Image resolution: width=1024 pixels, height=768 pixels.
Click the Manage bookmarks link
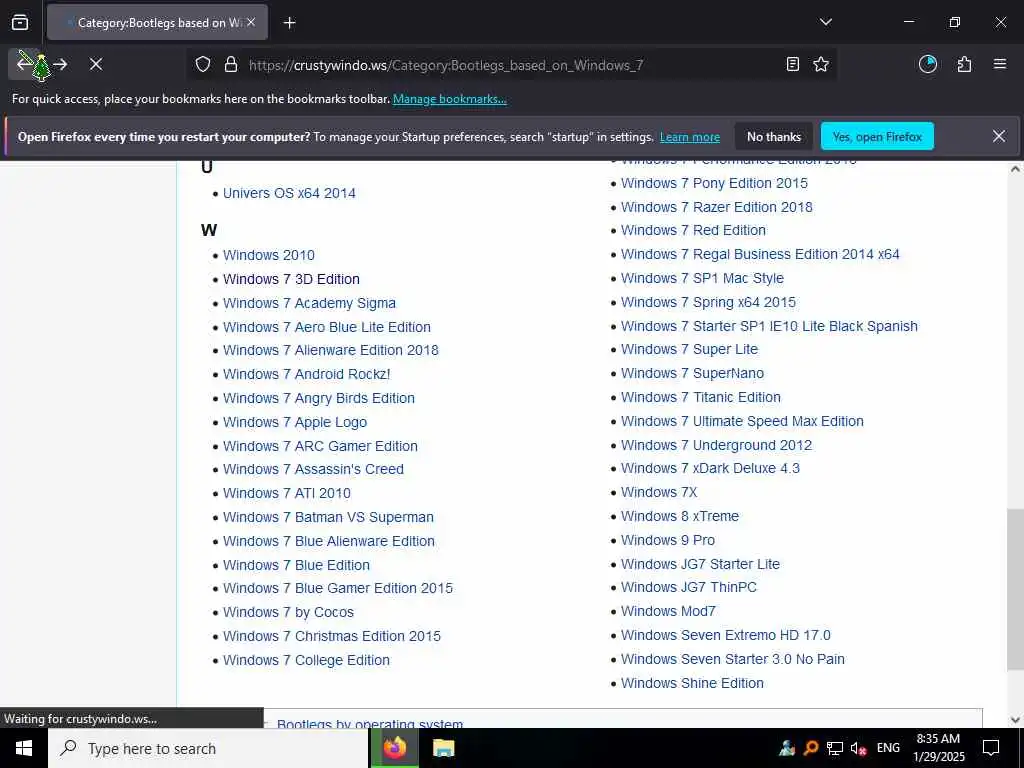[x=449, y=99]
